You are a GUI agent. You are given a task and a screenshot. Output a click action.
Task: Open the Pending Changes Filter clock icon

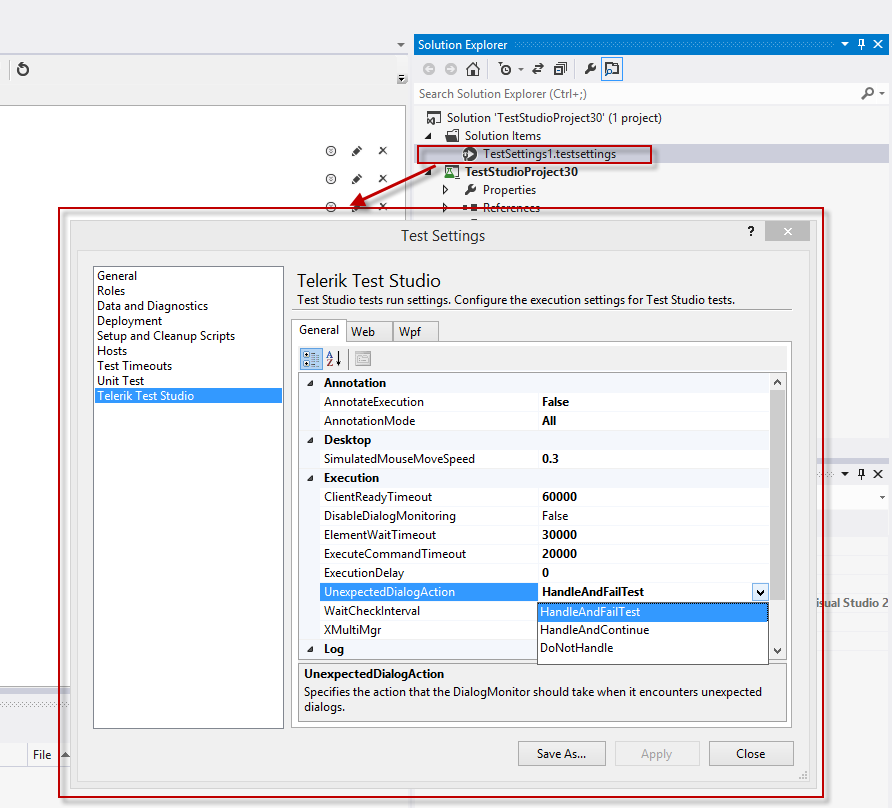505,69
